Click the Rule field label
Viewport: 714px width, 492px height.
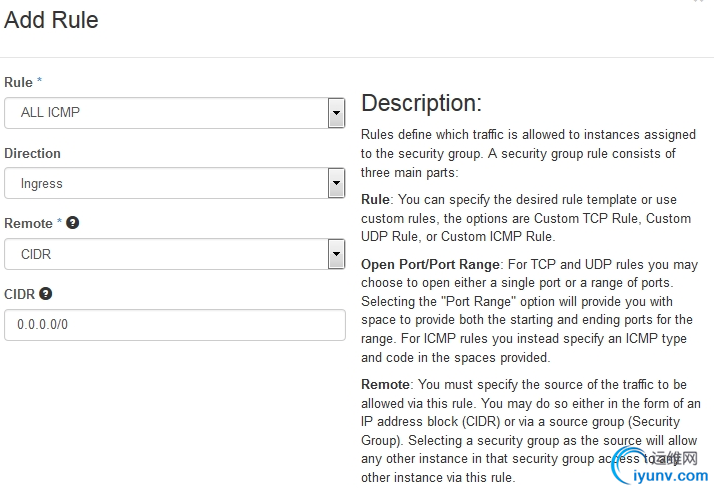point(18,81)
